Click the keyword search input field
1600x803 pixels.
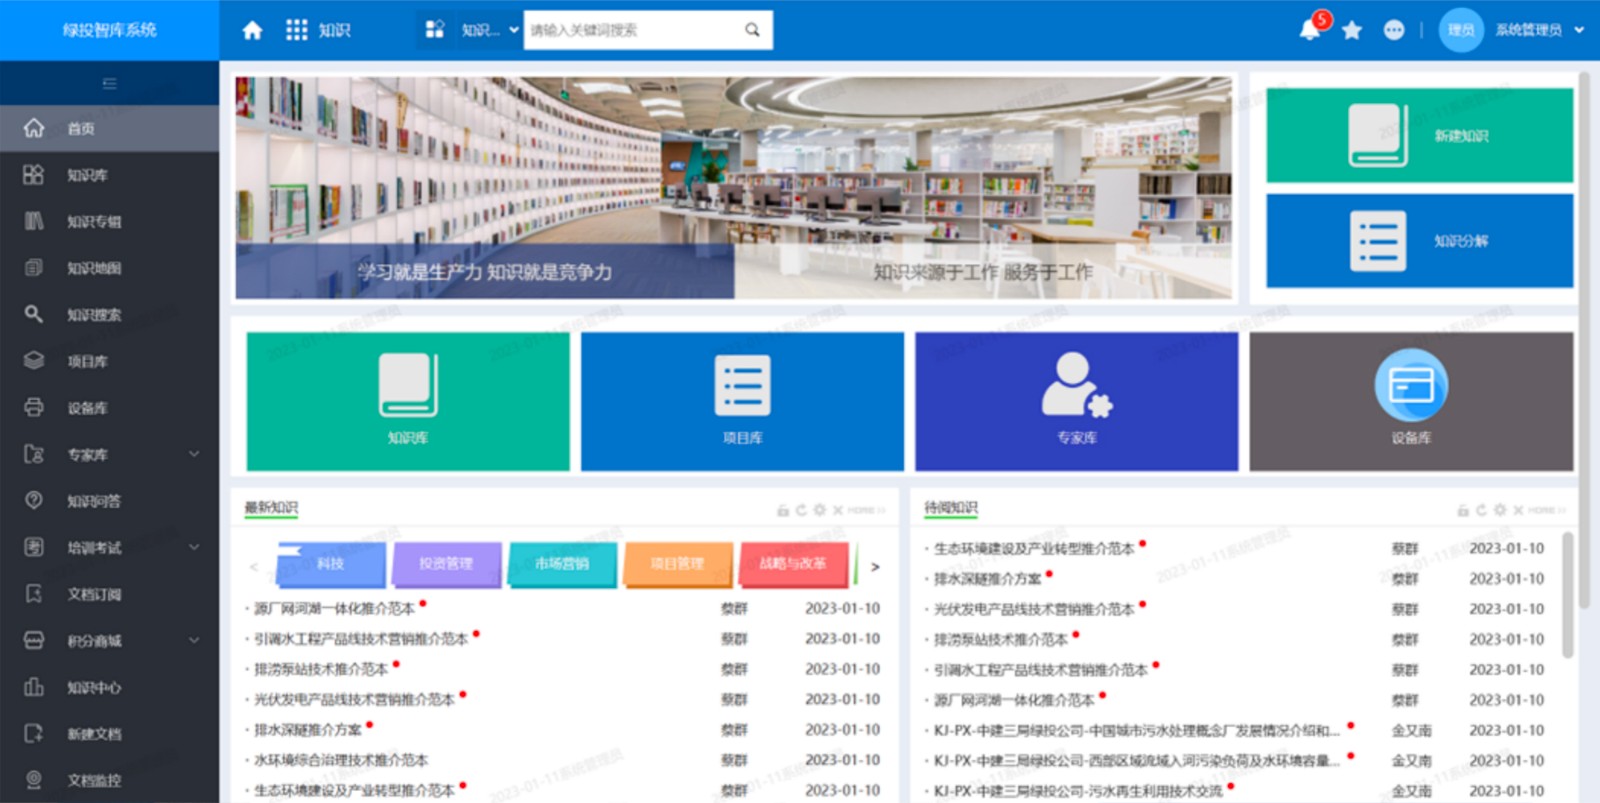630,30
